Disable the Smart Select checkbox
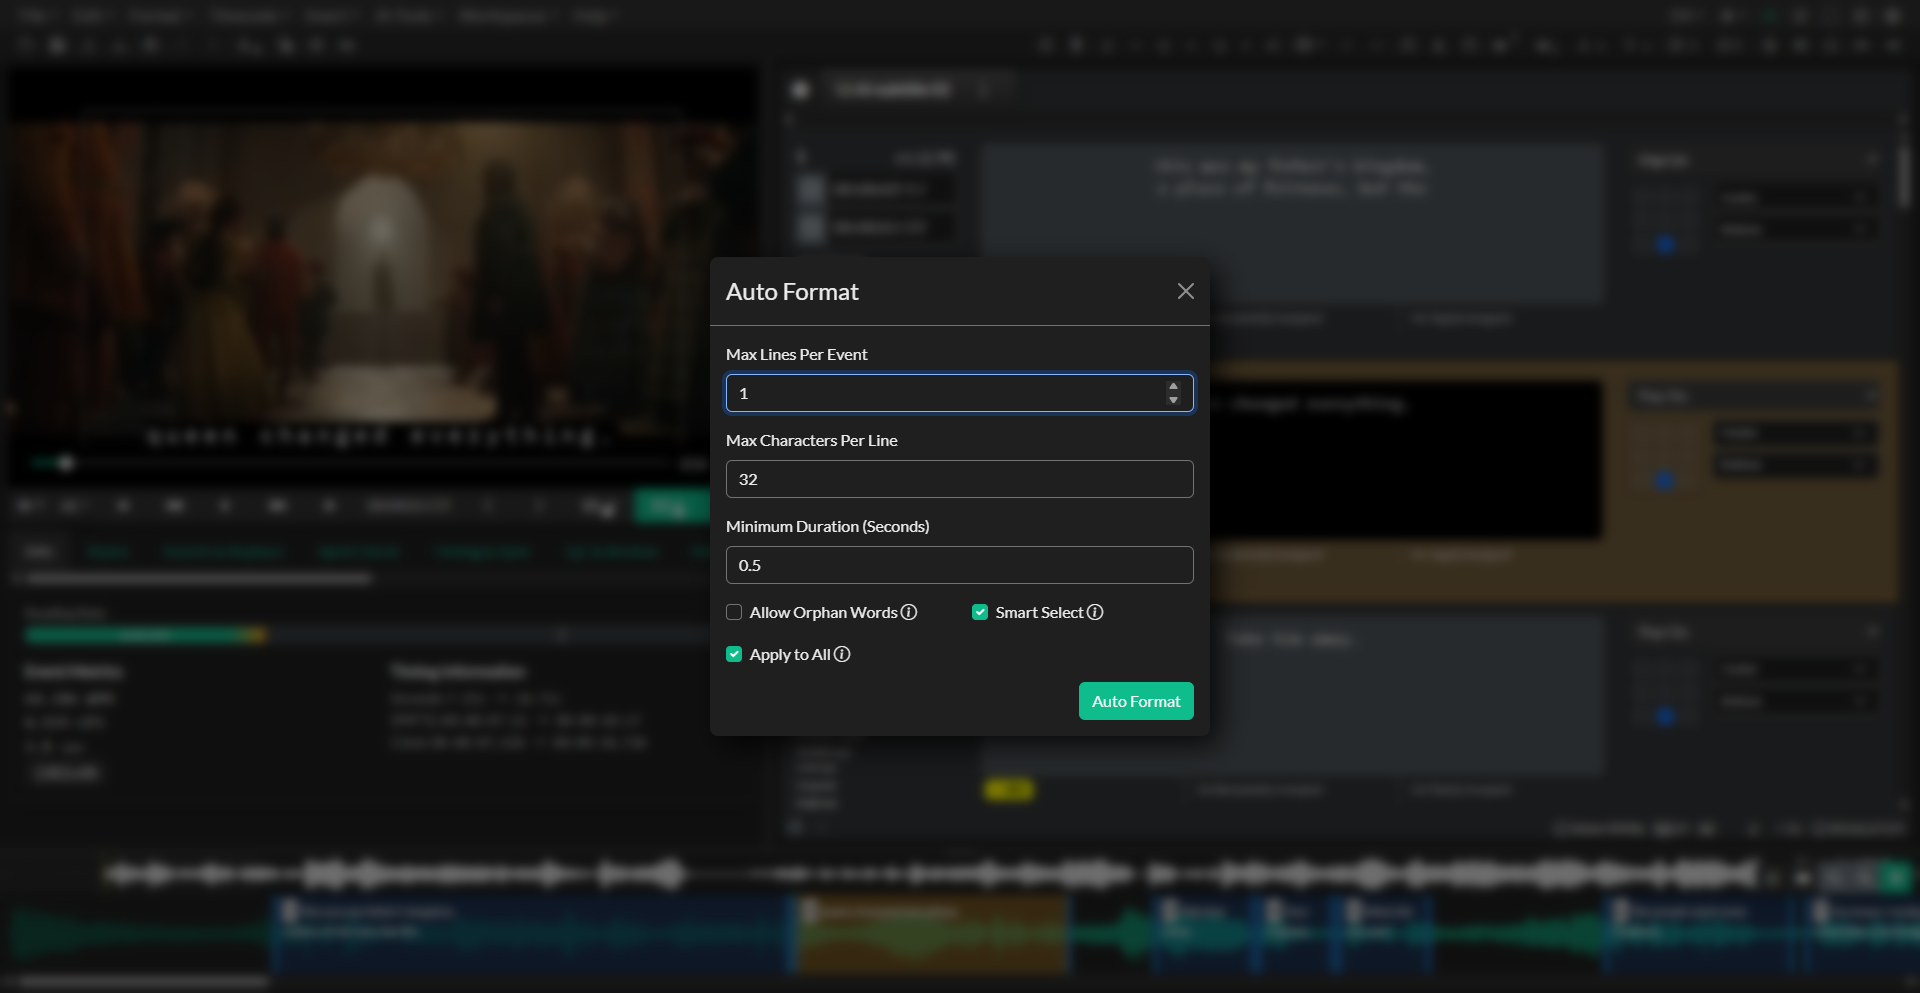This screenshot has height=993, width=1920. tap(980, 612)
